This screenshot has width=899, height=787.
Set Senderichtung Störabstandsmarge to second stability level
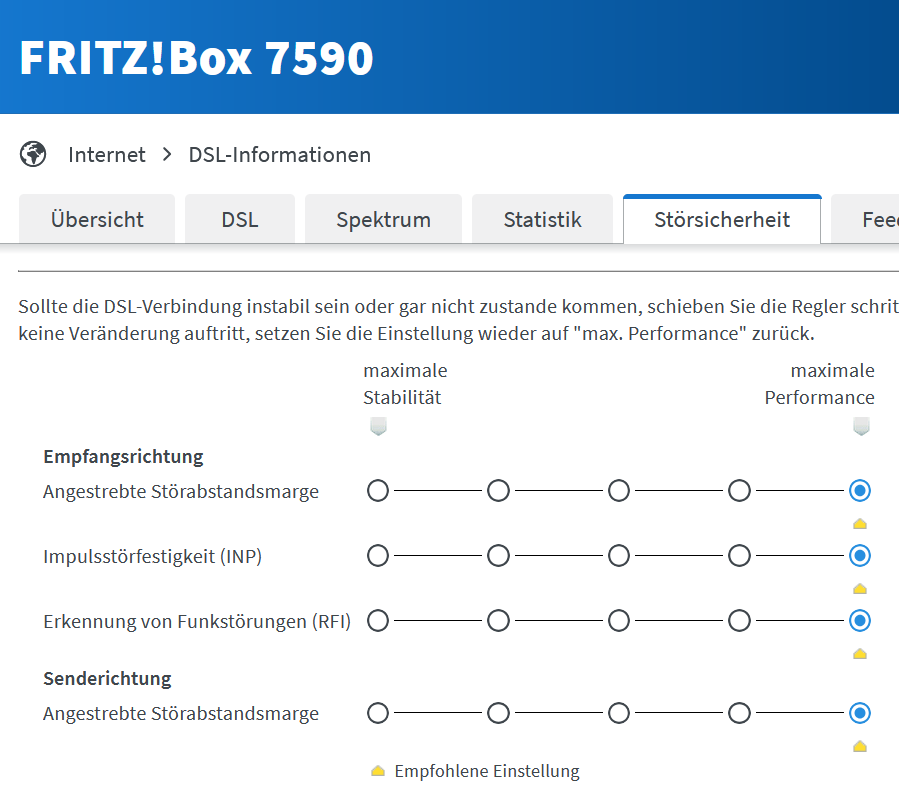pyautogui.click(x=498, y=713)
